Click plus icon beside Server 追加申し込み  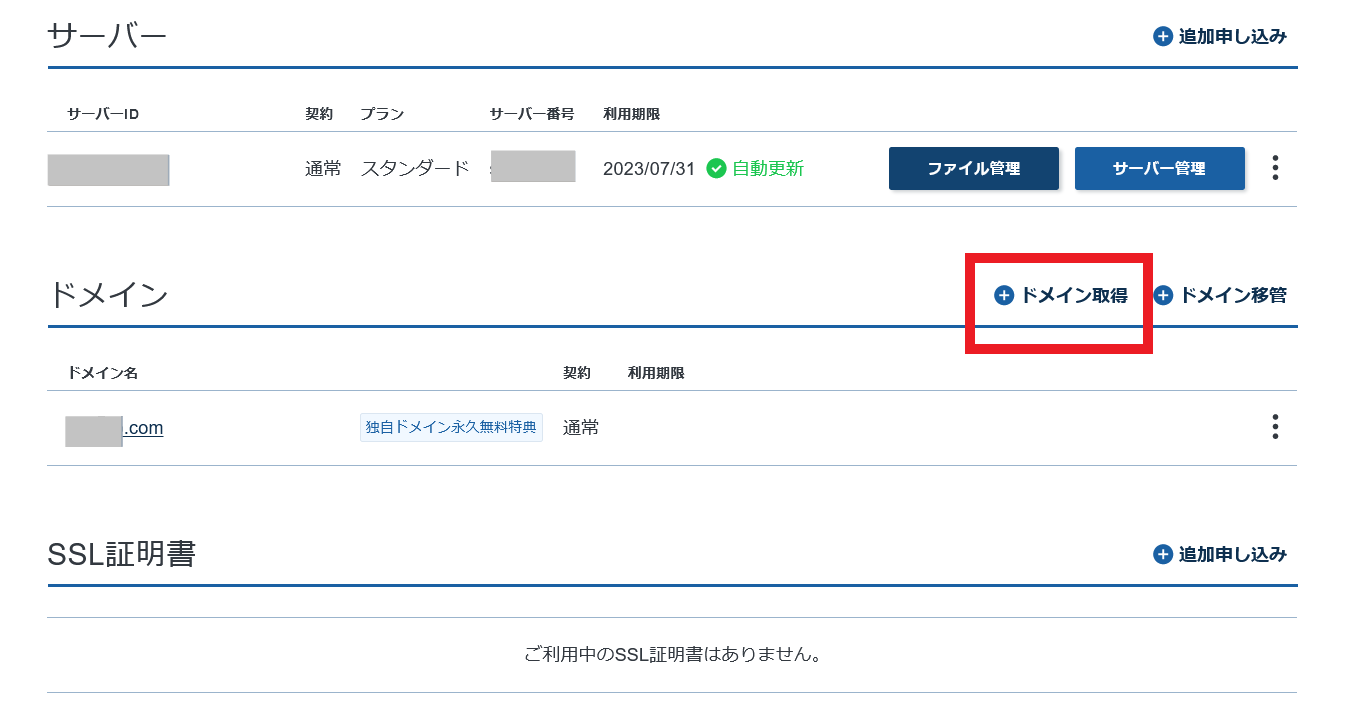[x=1163, y=37]
